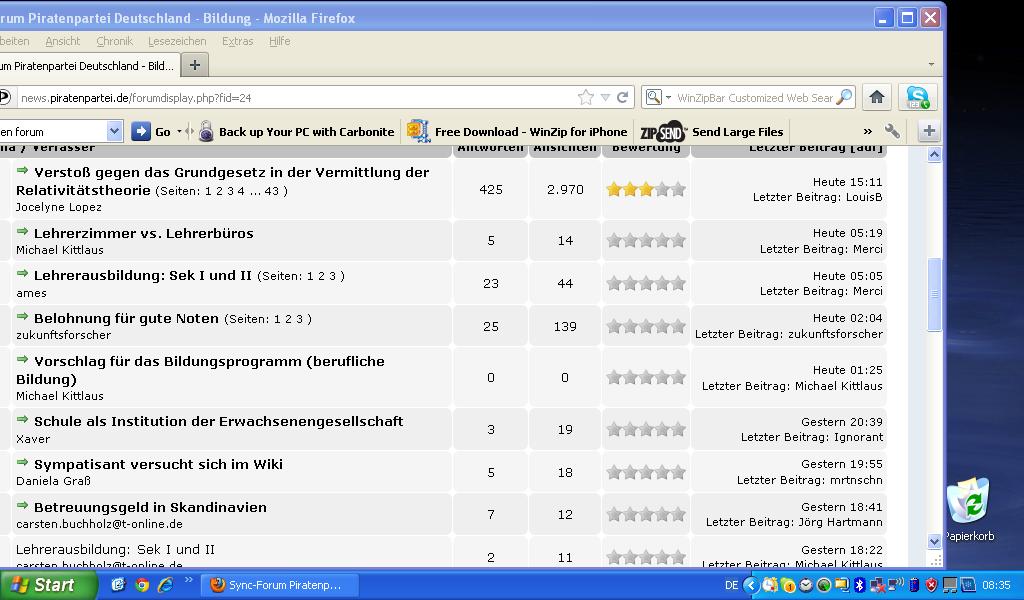Open a new tab with the plus button
Screen dimensions: 1024x600
tap(195, 65)
